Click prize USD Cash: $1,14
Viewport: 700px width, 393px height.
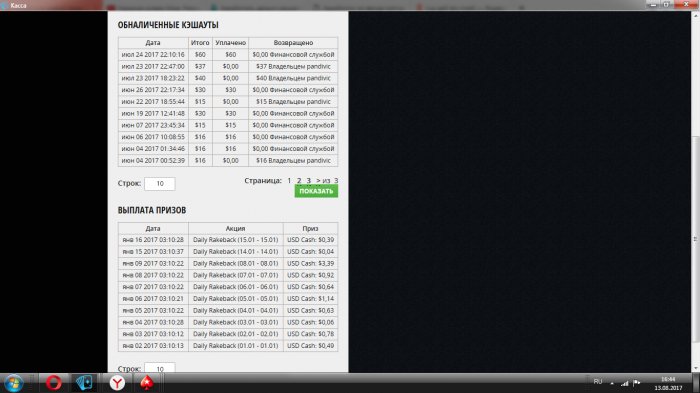point(310,299)
